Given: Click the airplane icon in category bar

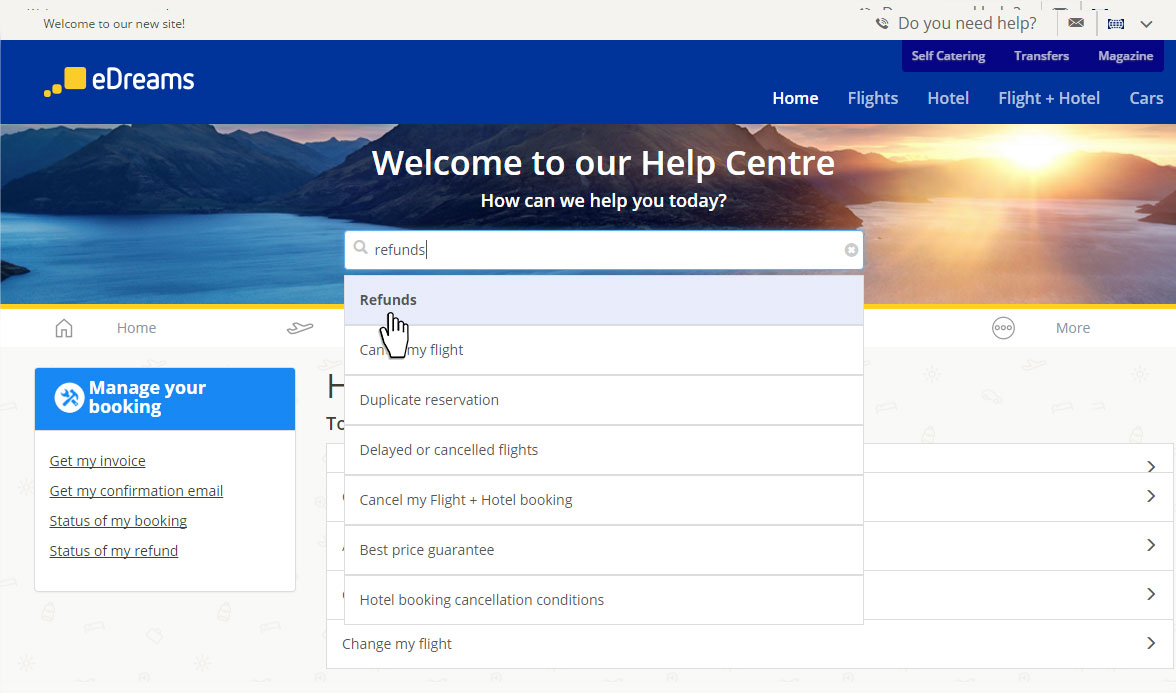Looking at the screenshot, I should pos(300,328).
